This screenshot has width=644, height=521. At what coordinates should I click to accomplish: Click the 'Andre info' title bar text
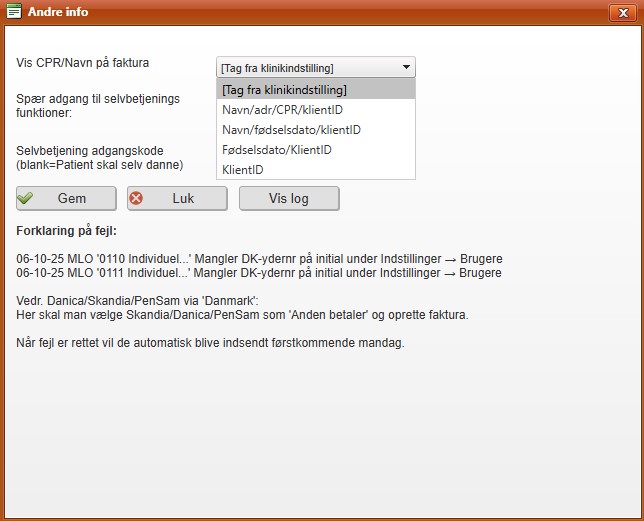(58, 12)
